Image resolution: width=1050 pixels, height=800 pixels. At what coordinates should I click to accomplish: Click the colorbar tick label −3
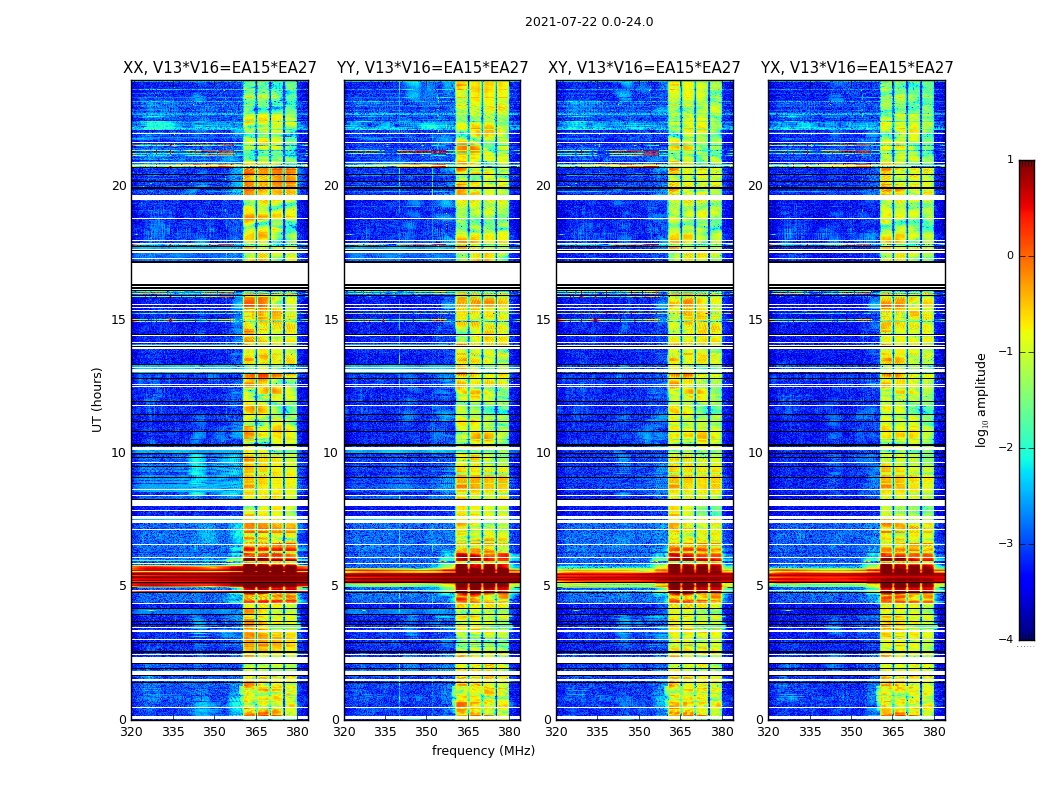tap(1006, 544)
